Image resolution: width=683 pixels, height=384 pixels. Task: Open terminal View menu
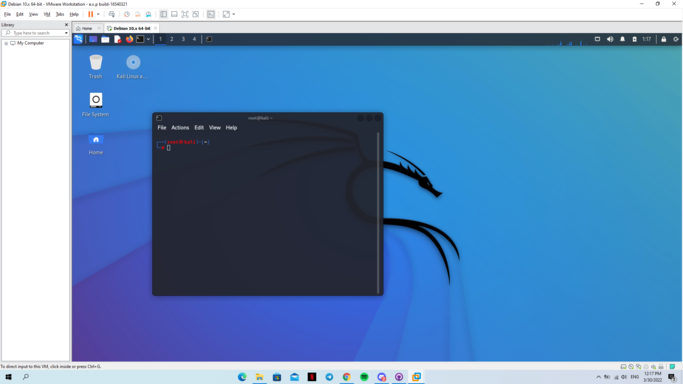point(215,128)
